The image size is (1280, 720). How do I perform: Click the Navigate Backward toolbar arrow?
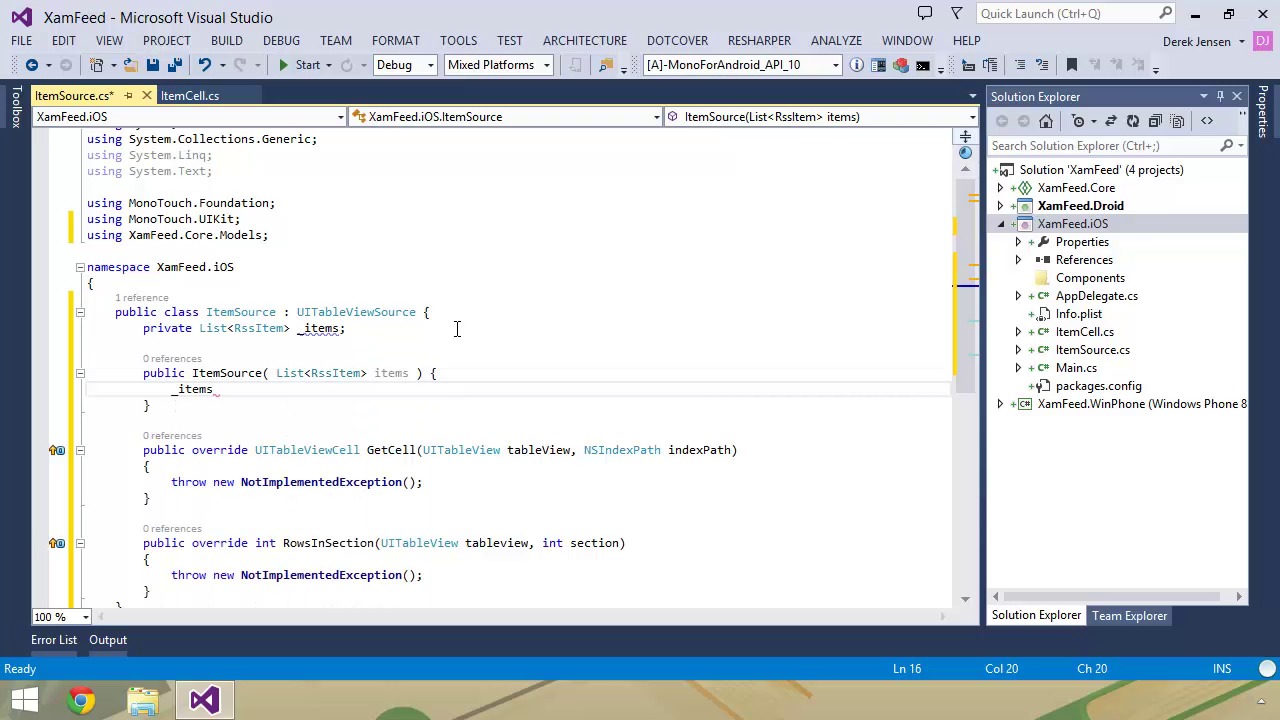(x=31, y=65)
